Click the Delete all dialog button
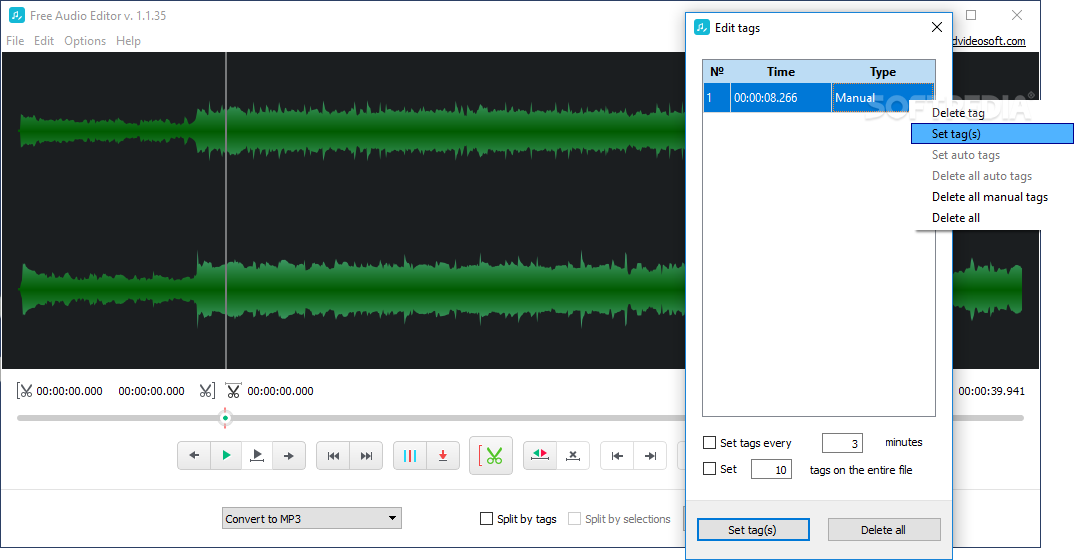This screenshot has width=1076, height=560. pos(884,530)
